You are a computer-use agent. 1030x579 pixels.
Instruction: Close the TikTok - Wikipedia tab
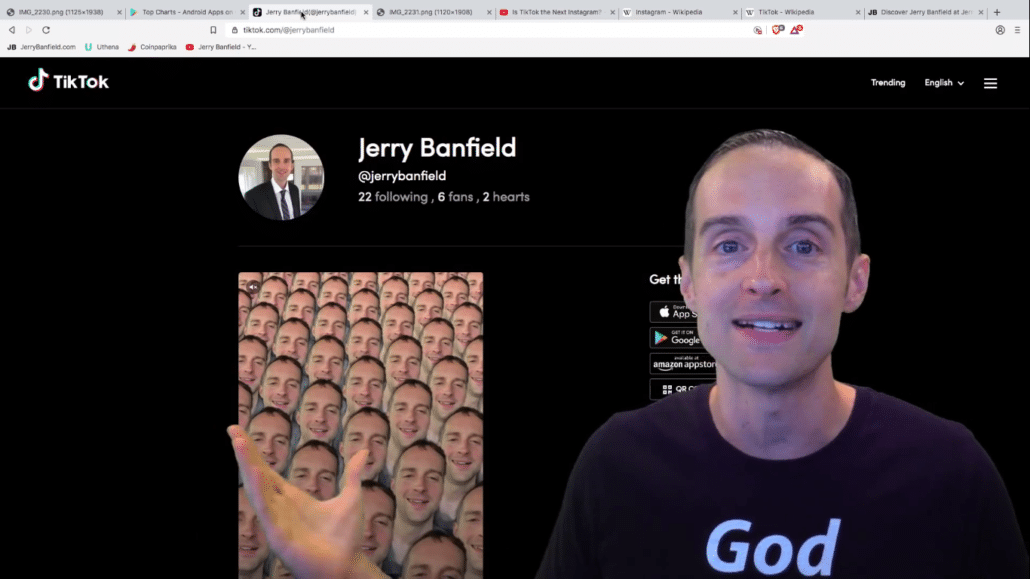[858, 12]
